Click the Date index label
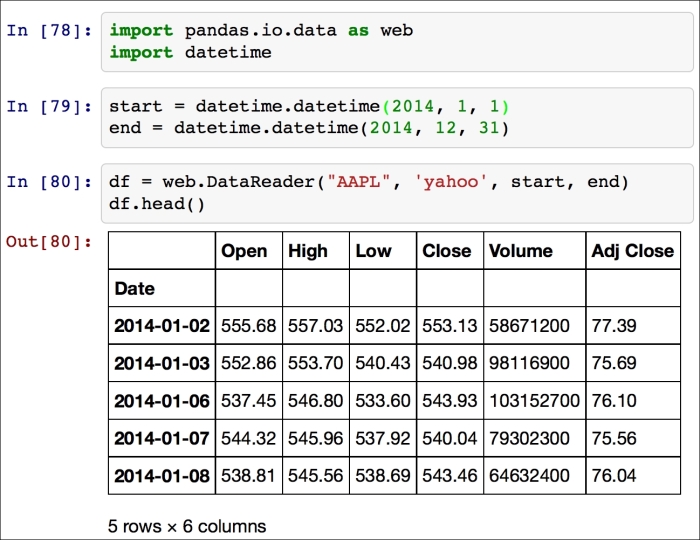 [x=134, y=288]
